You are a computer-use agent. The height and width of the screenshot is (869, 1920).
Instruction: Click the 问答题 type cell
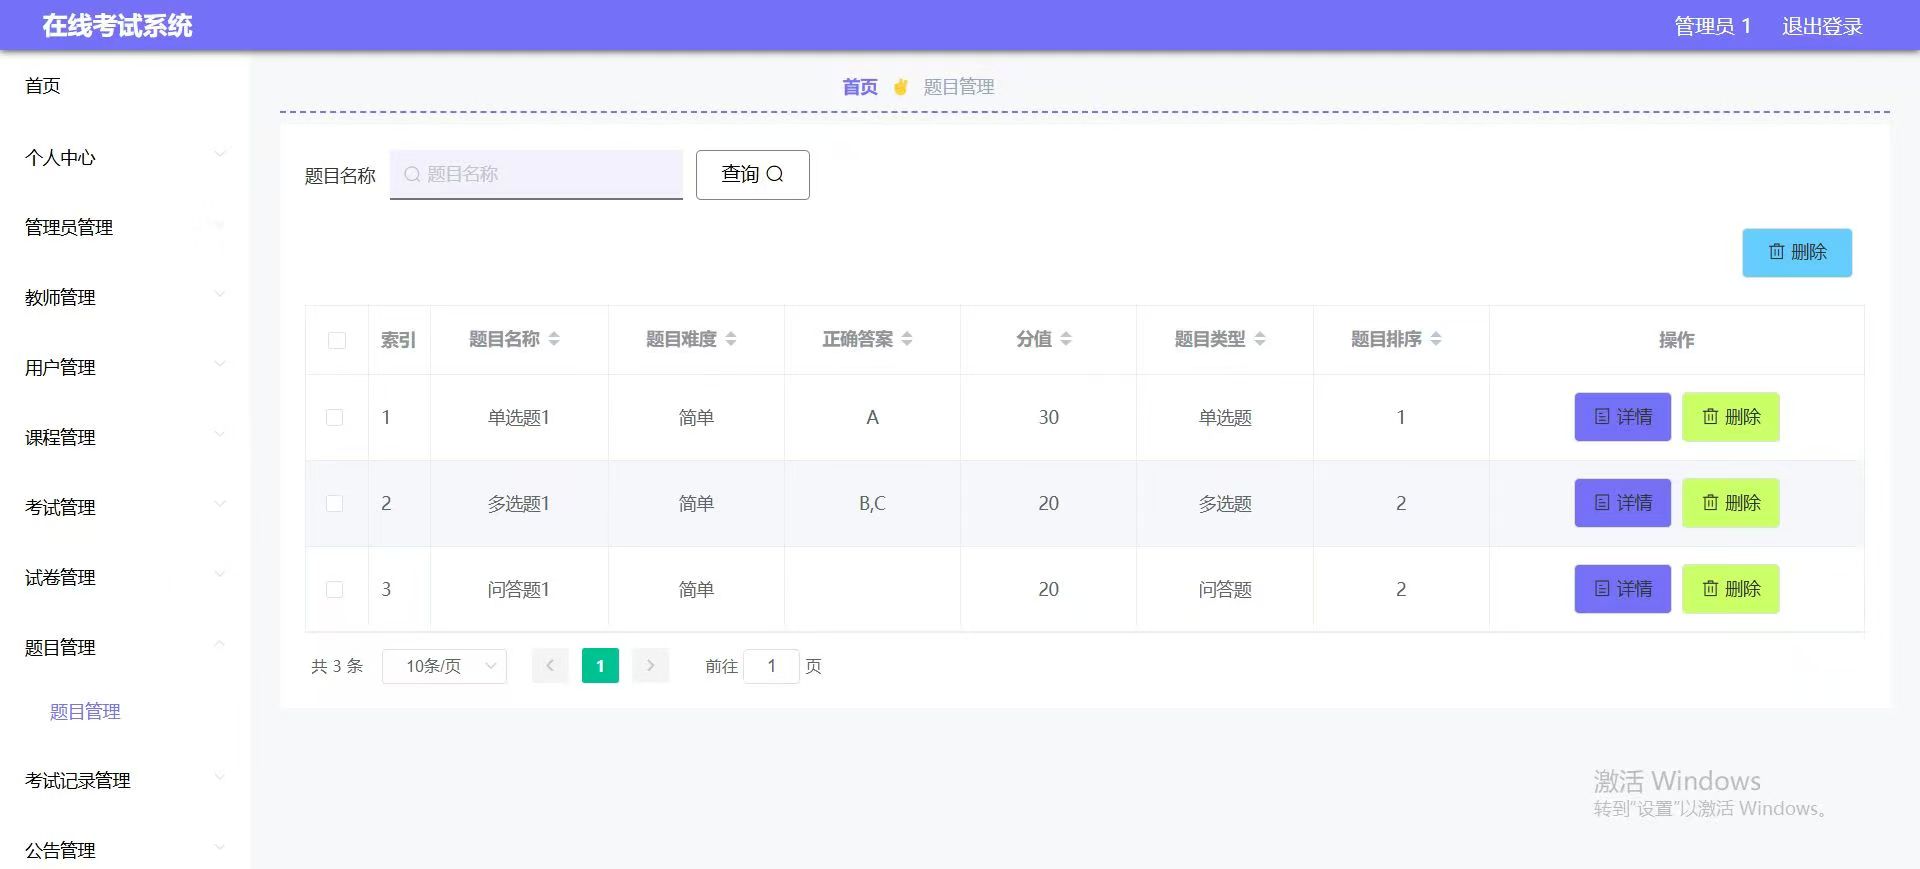click(x=1225, y=589)
